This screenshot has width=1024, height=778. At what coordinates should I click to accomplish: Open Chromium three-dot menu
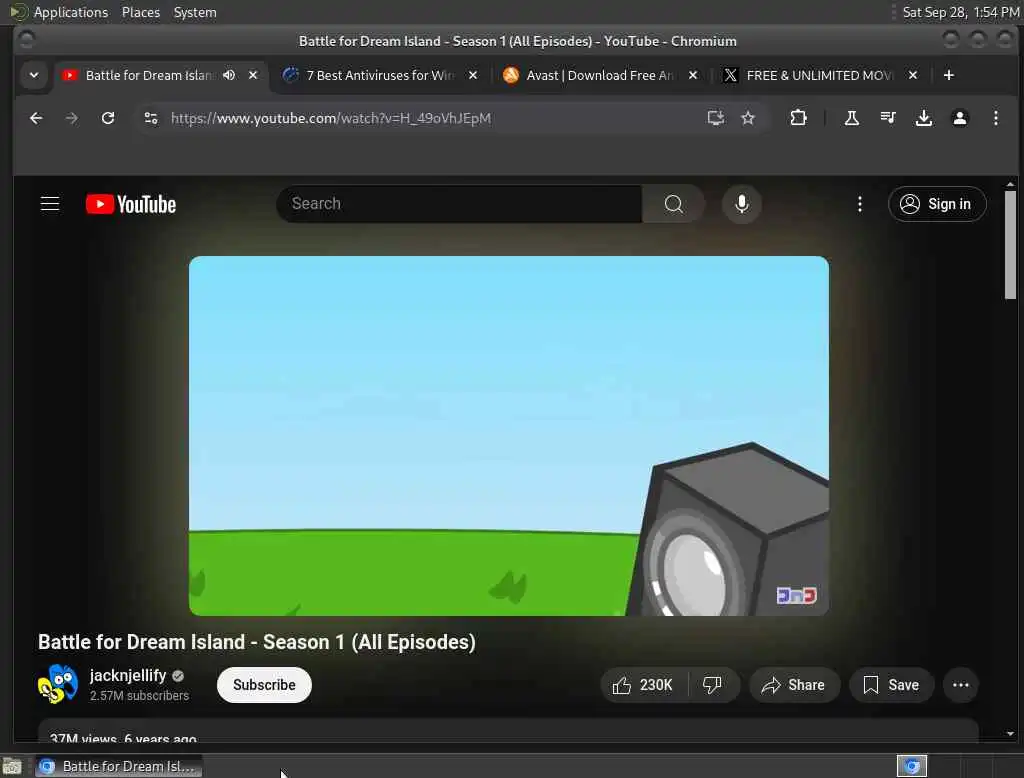[995, 118]
